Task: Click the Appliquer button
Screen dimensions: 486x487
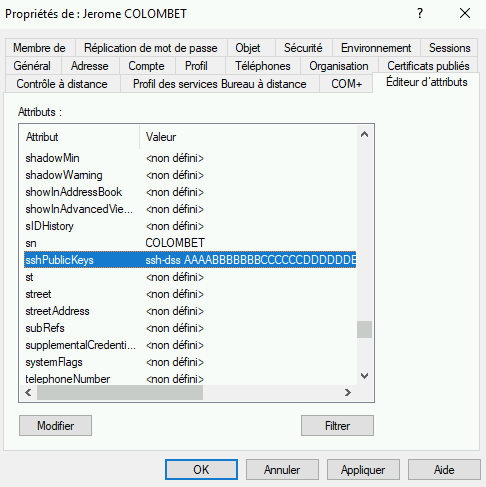Action: (x=363, y=470)
